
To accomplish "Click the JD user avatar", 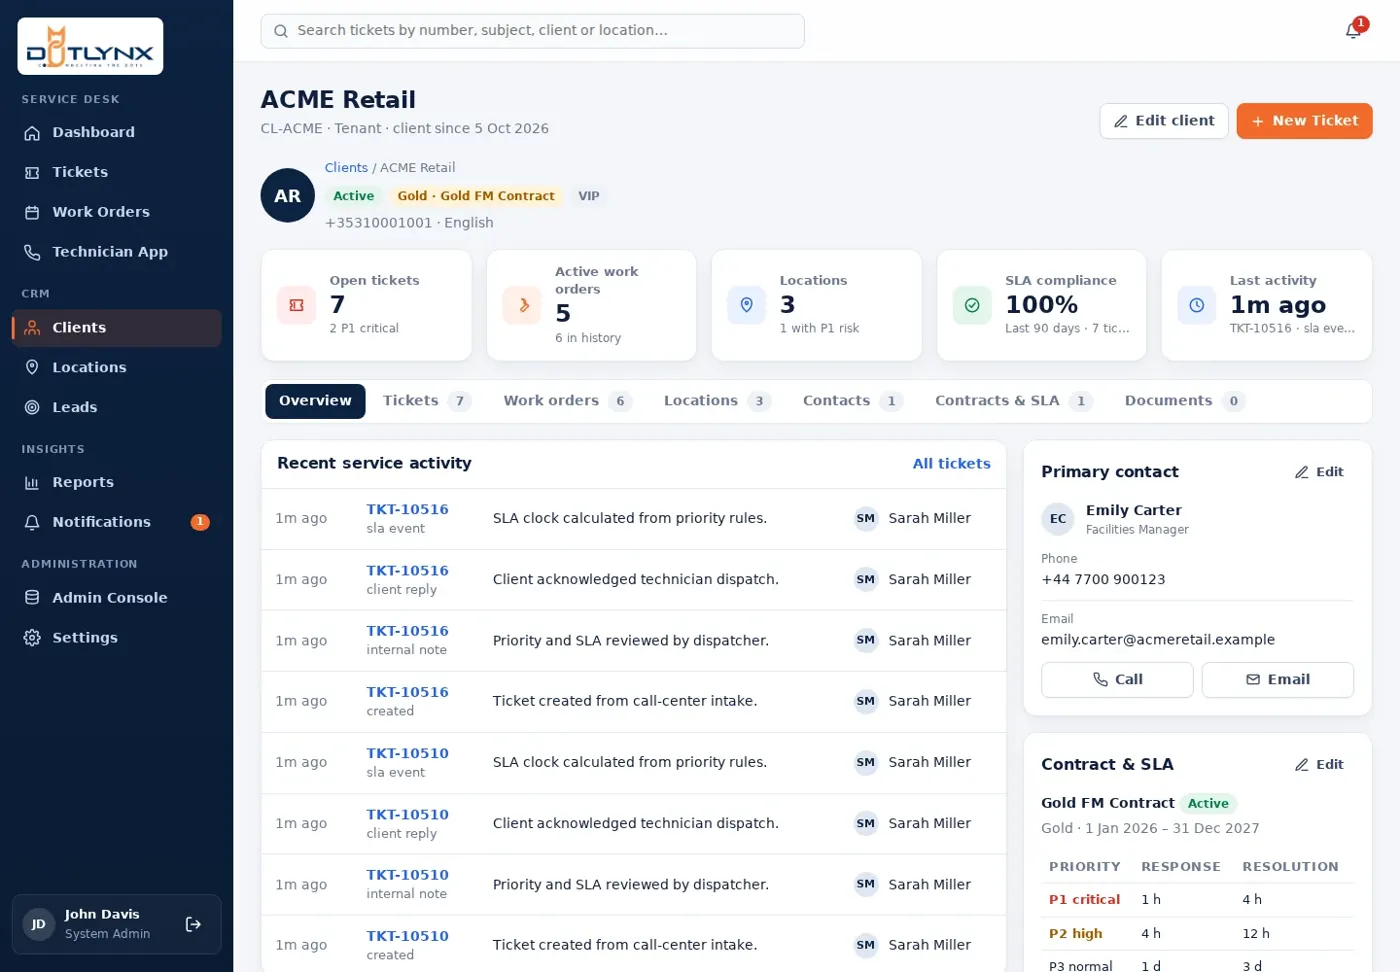I will click(x=39, y=925).
